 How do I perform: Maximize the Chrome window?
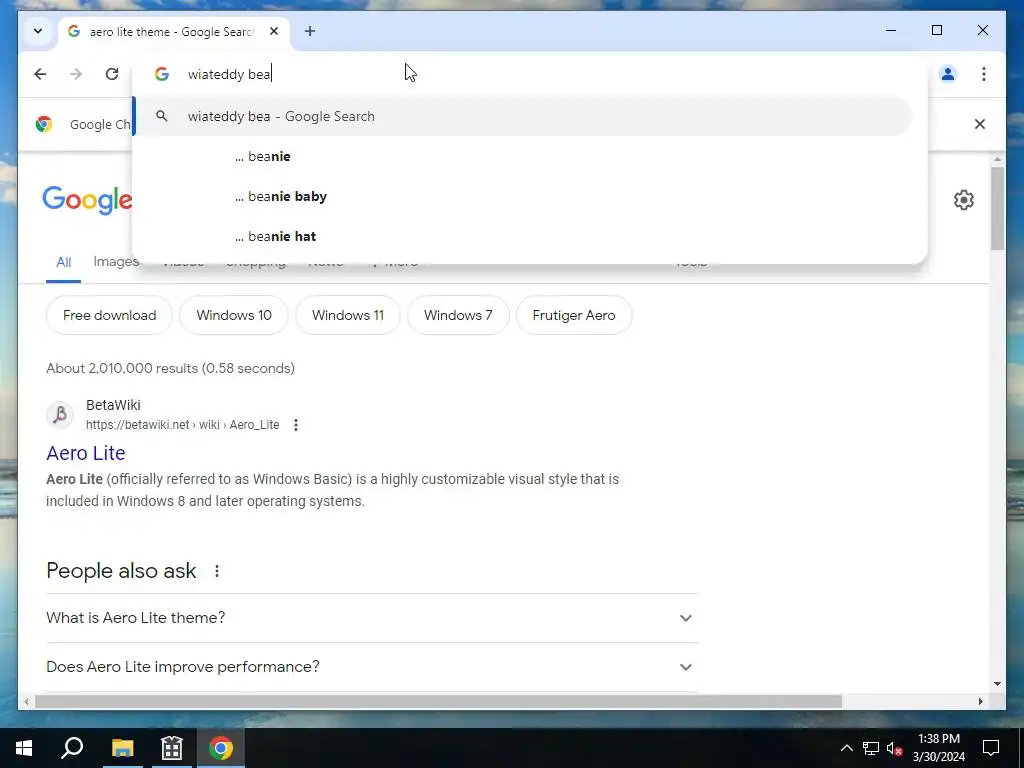pos(936,30)
